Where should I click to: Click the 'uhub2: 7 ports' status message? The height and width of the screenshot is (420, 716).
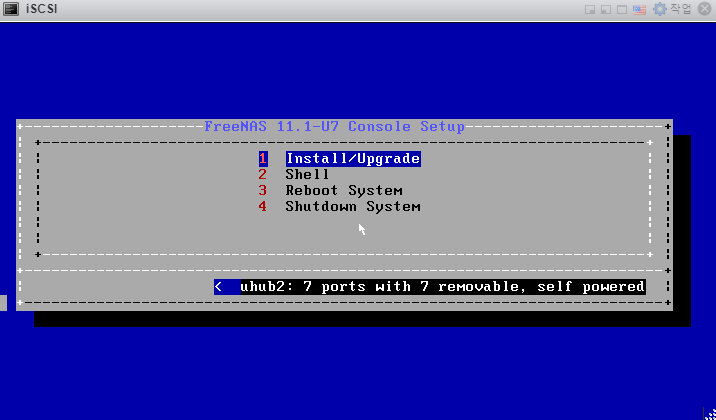pos(442,287)
